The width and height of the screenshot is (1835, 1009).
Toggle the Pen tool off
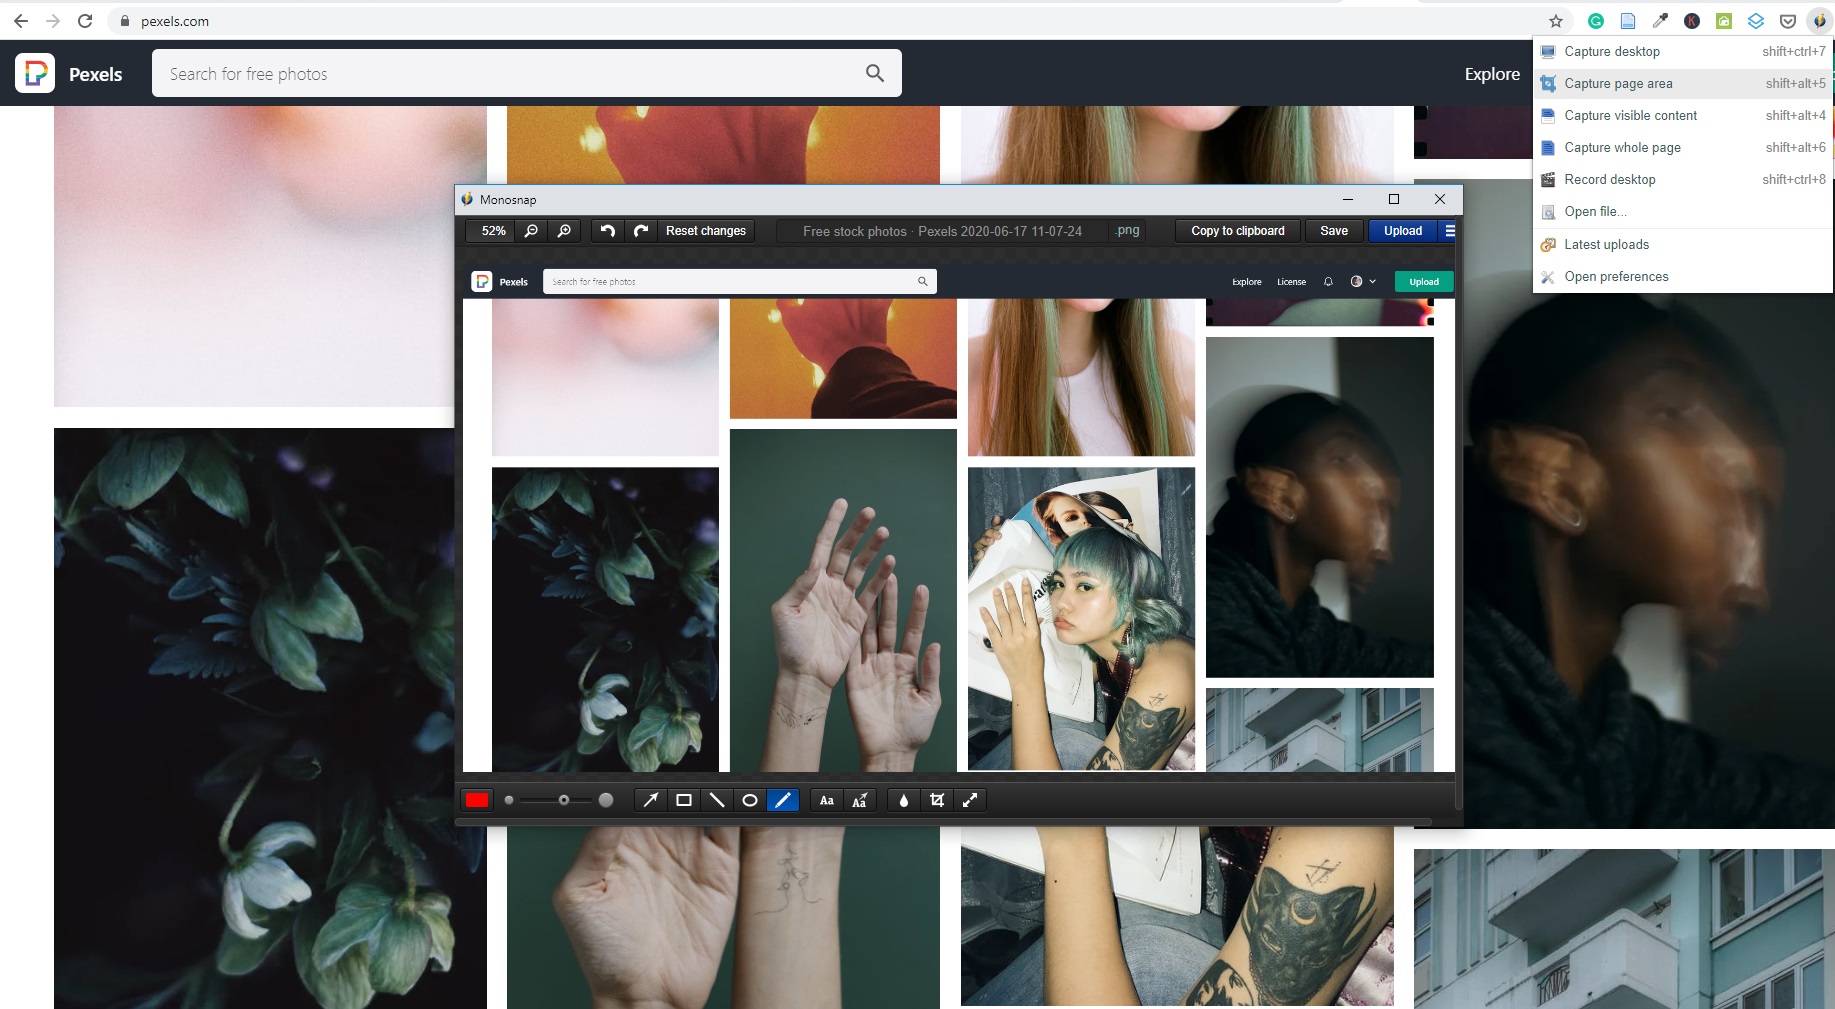click(x=784, y=800)
